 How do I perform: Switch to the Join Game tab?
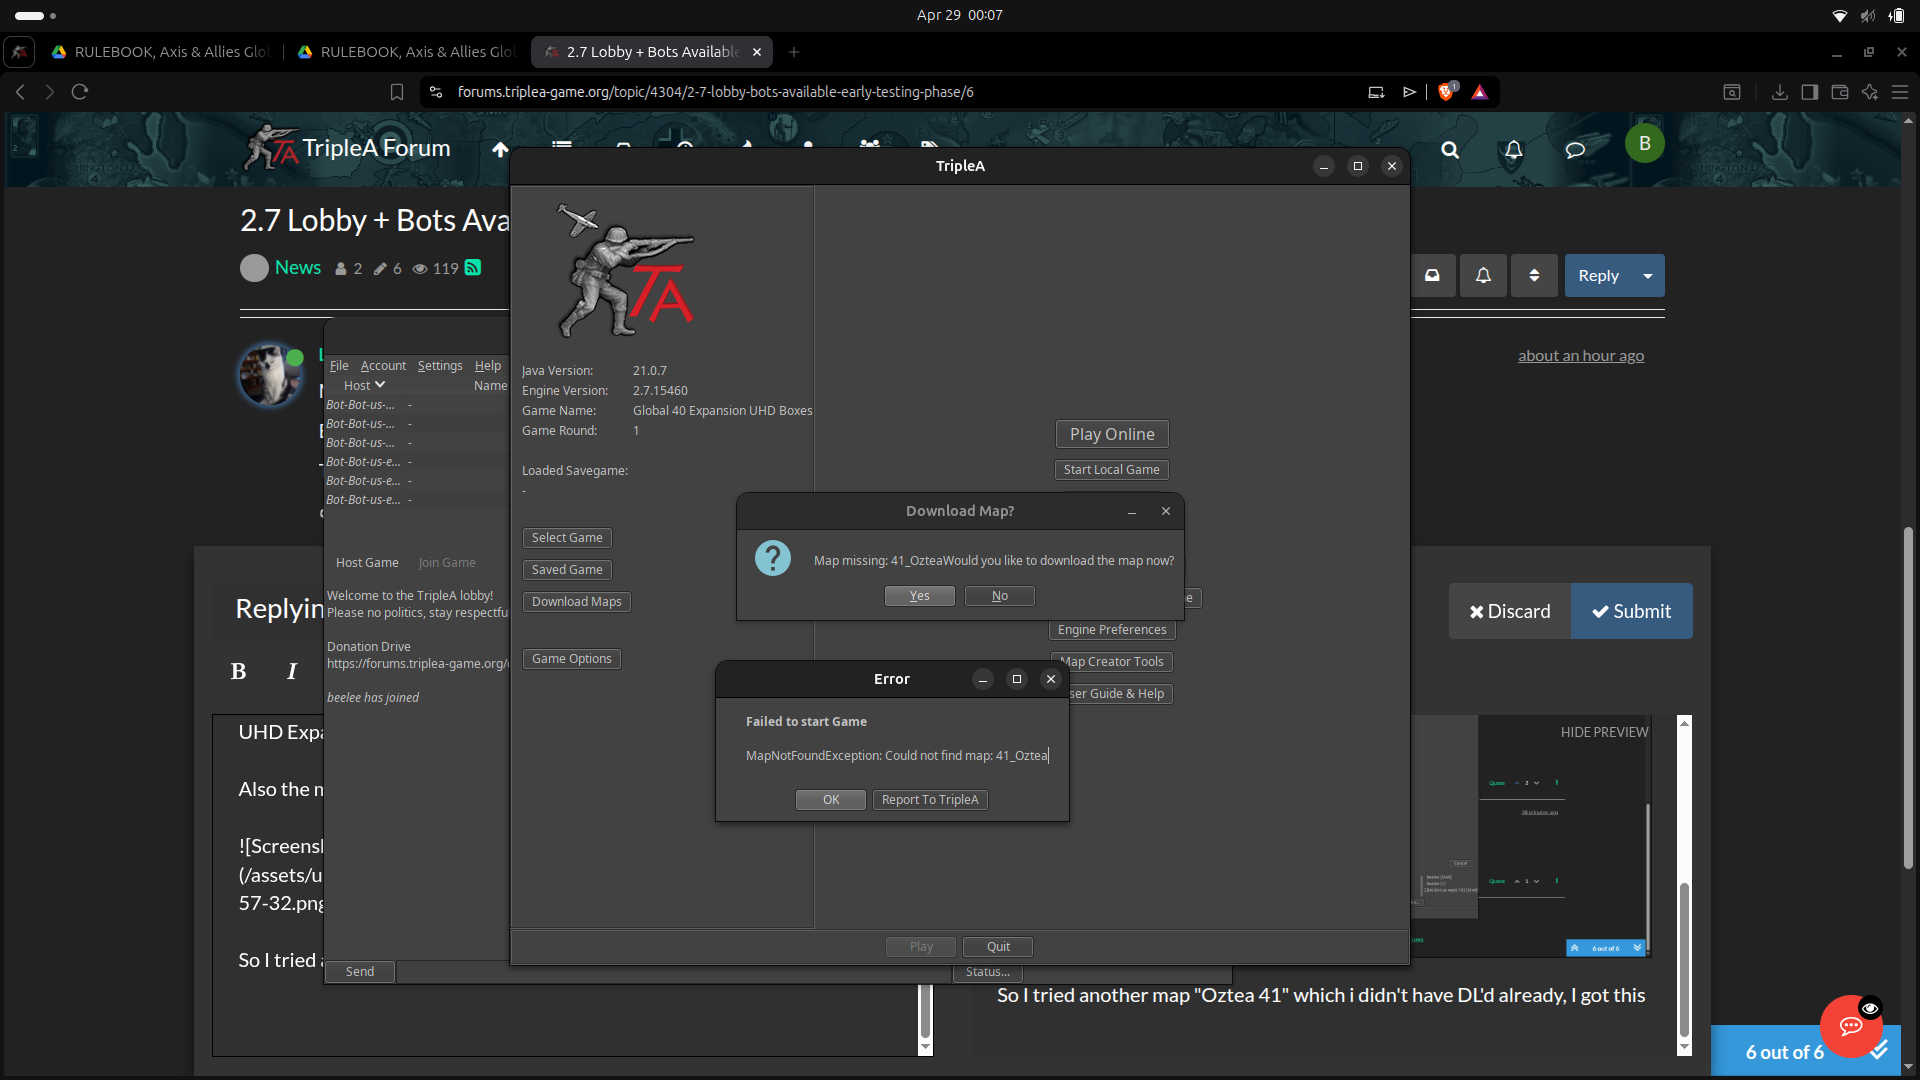pos(445,562)
